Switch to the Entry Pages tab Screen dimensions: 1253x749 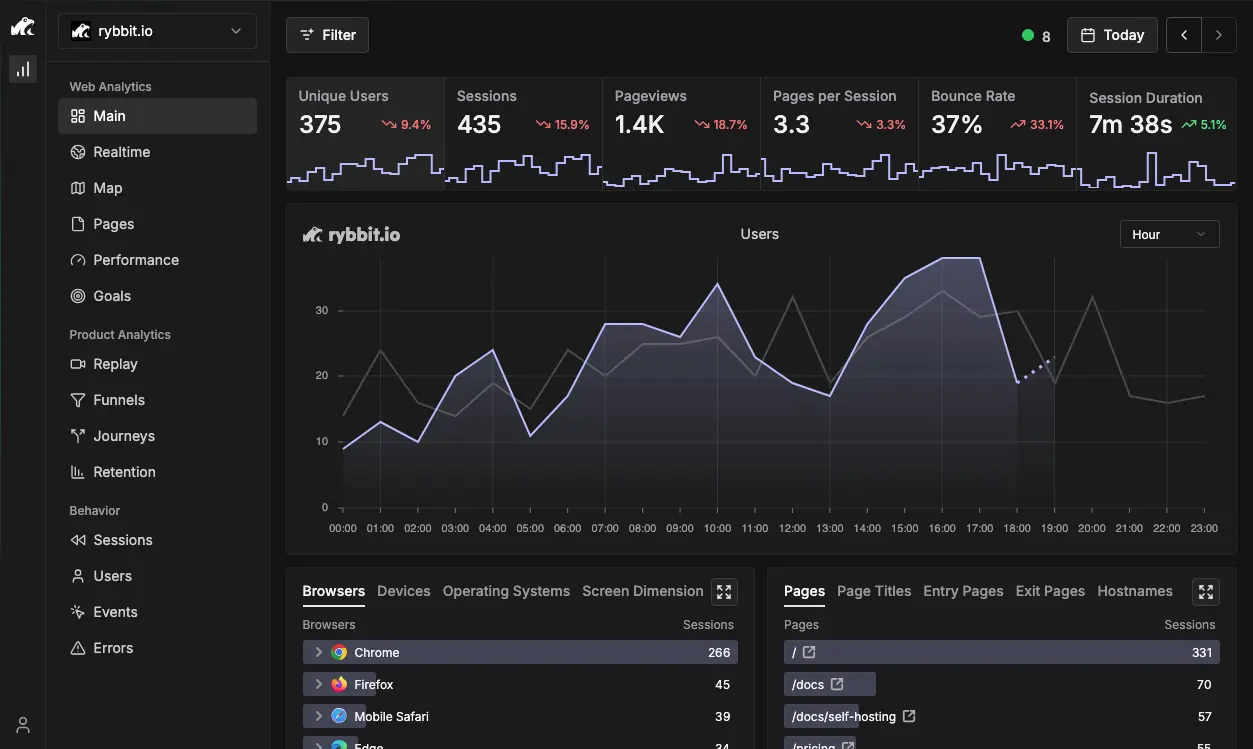coord(963,591)
